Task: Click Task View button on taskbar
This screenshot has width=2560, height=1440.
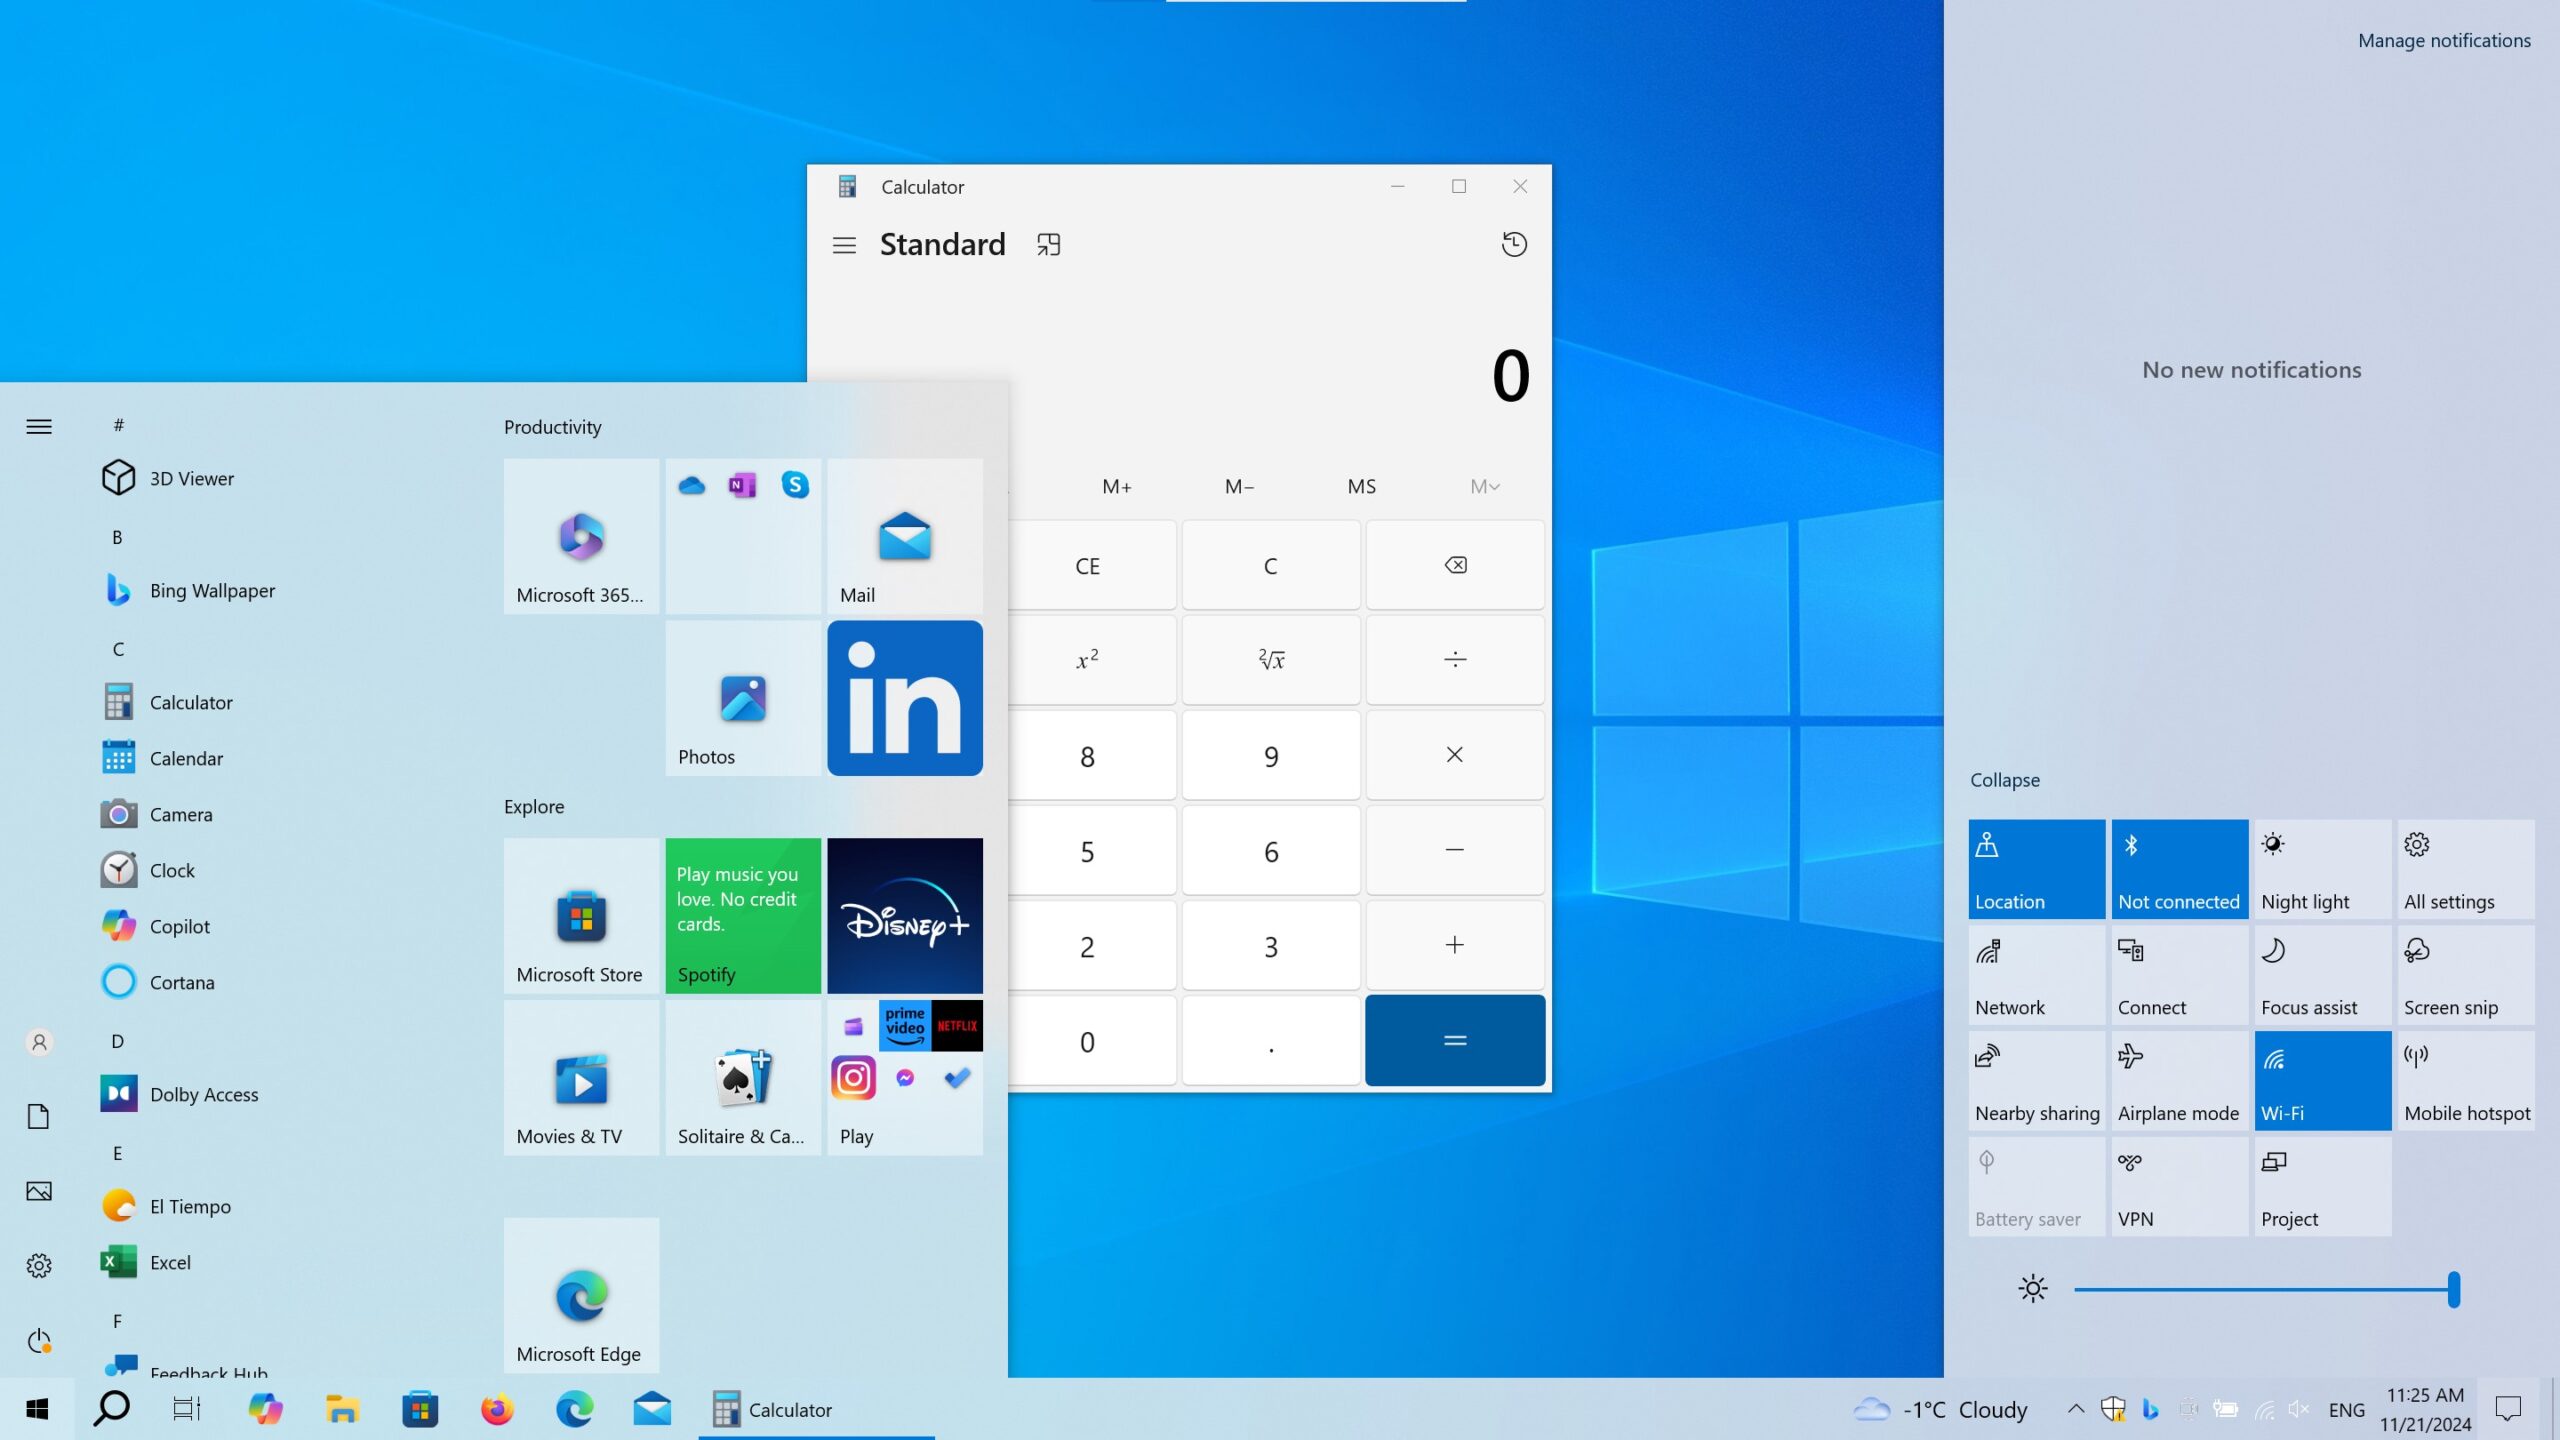Action: [187, 1410]
